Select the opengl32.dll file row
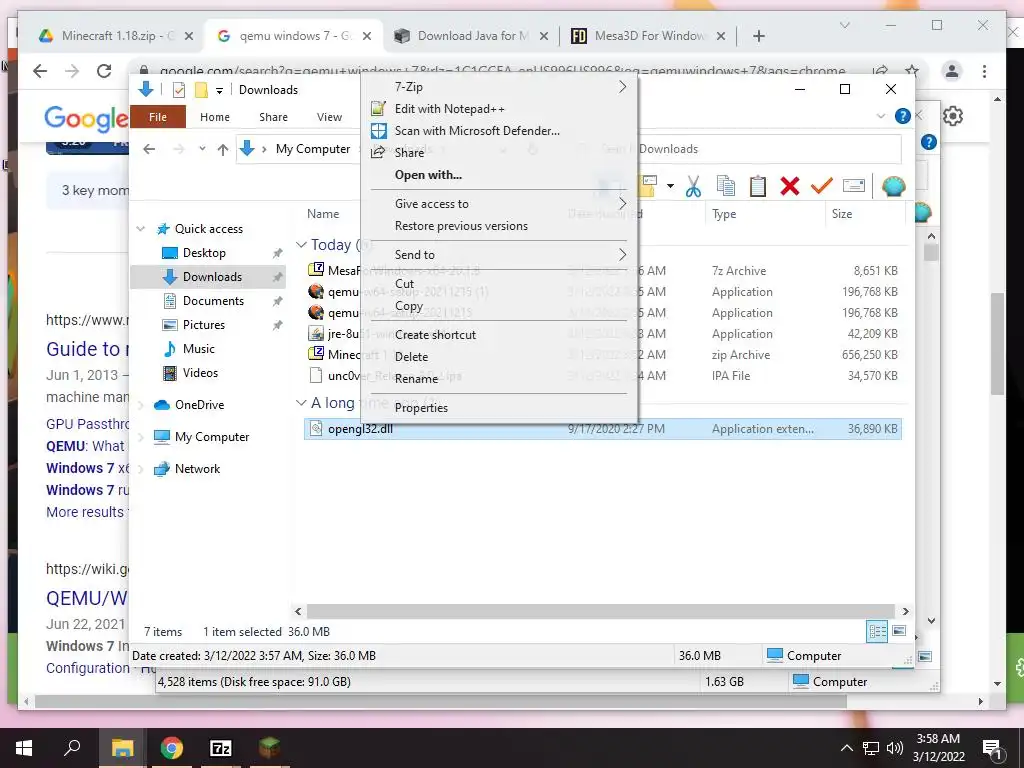The width and height of the screenshot is (1024, 768). point(602,429)
